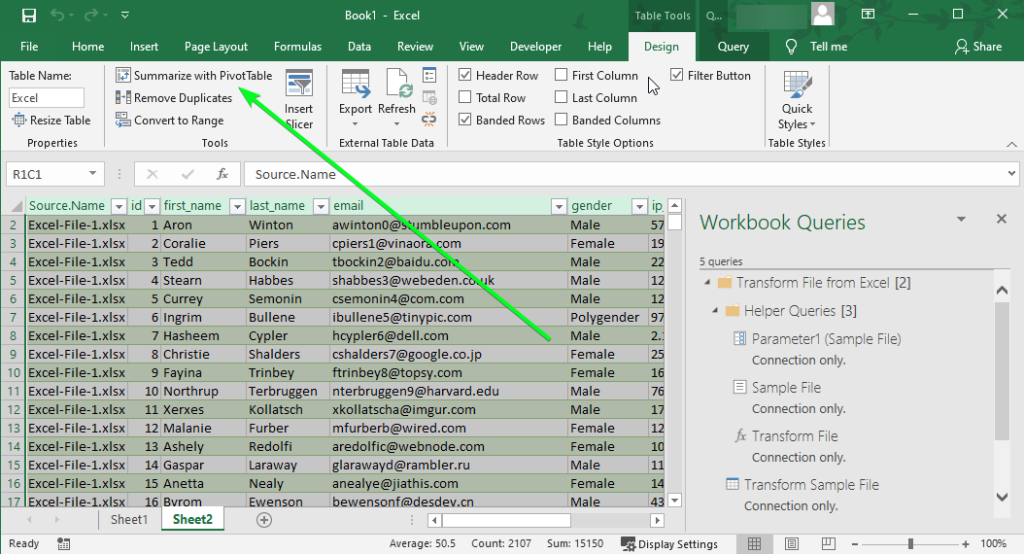Click the Open in Browser icon

pos(429,98)
